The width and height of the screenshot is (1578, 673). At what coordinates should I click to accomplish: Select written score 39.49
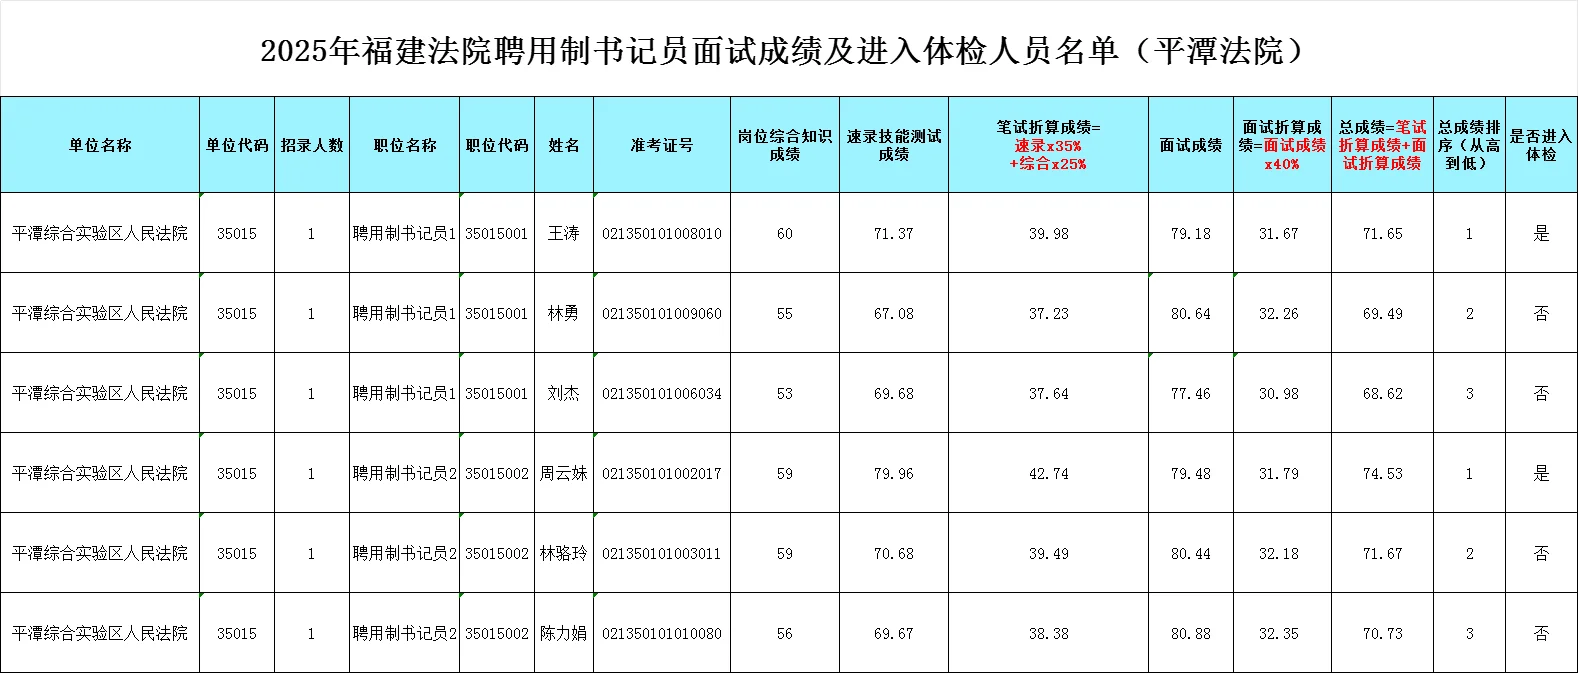[1048, 553]
